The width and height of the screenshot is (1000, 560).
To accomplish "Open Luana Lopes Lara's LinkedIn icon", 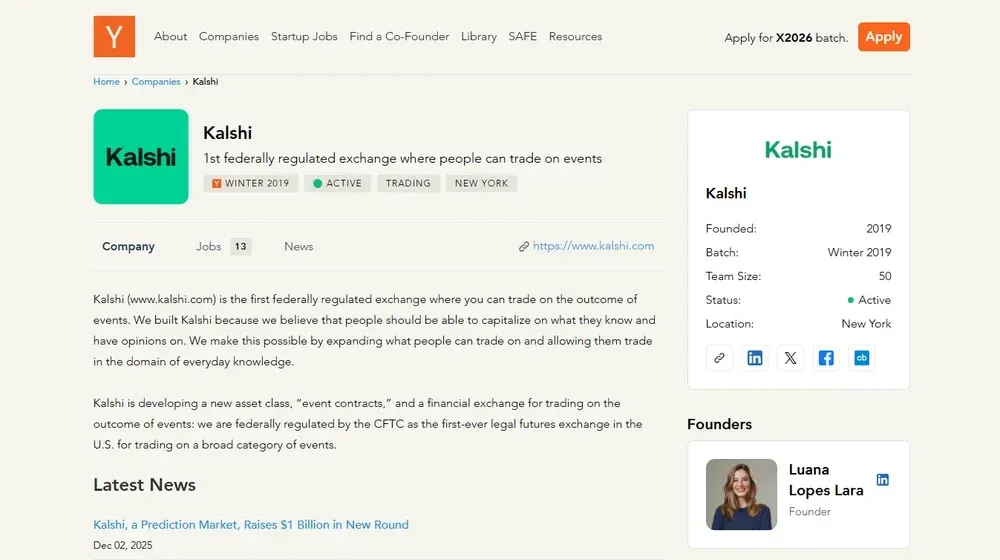I will [x=883, y=480].
